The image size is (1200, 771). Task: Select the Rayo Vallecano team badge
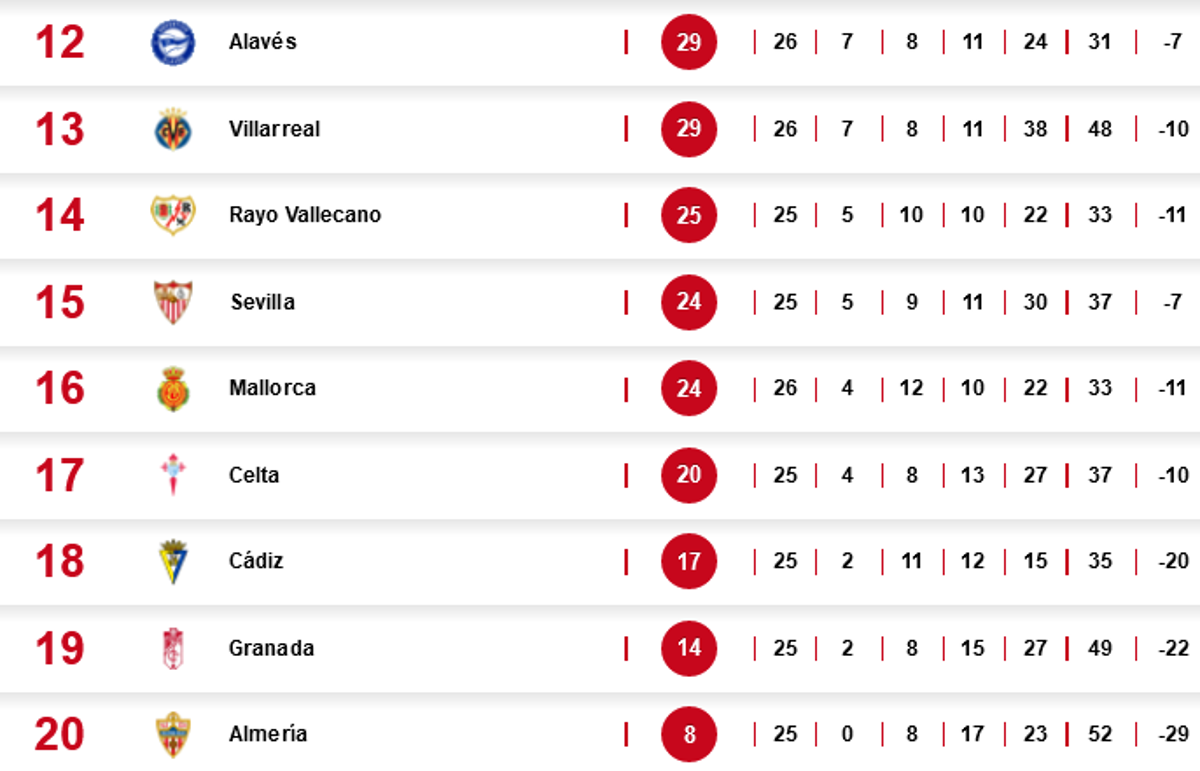pyautogui.click(x=173, y=215)
